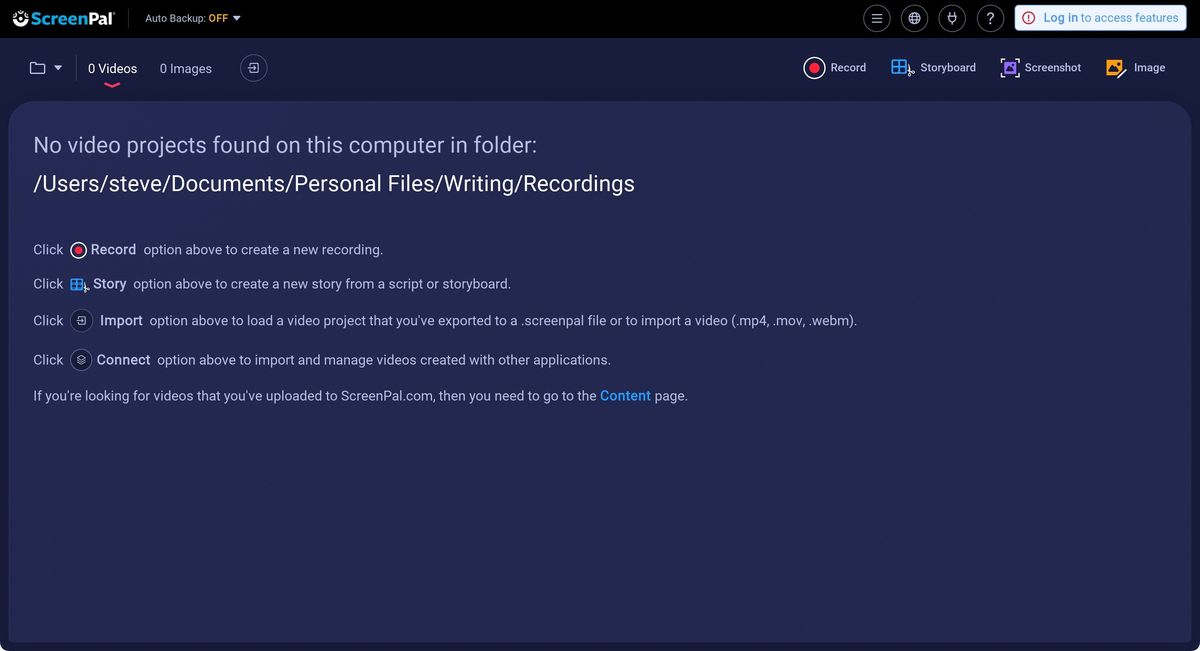Viewport: 1200px width, 651px height.
Task: Change language via the globe icon
Action: [x=914, y=17]
